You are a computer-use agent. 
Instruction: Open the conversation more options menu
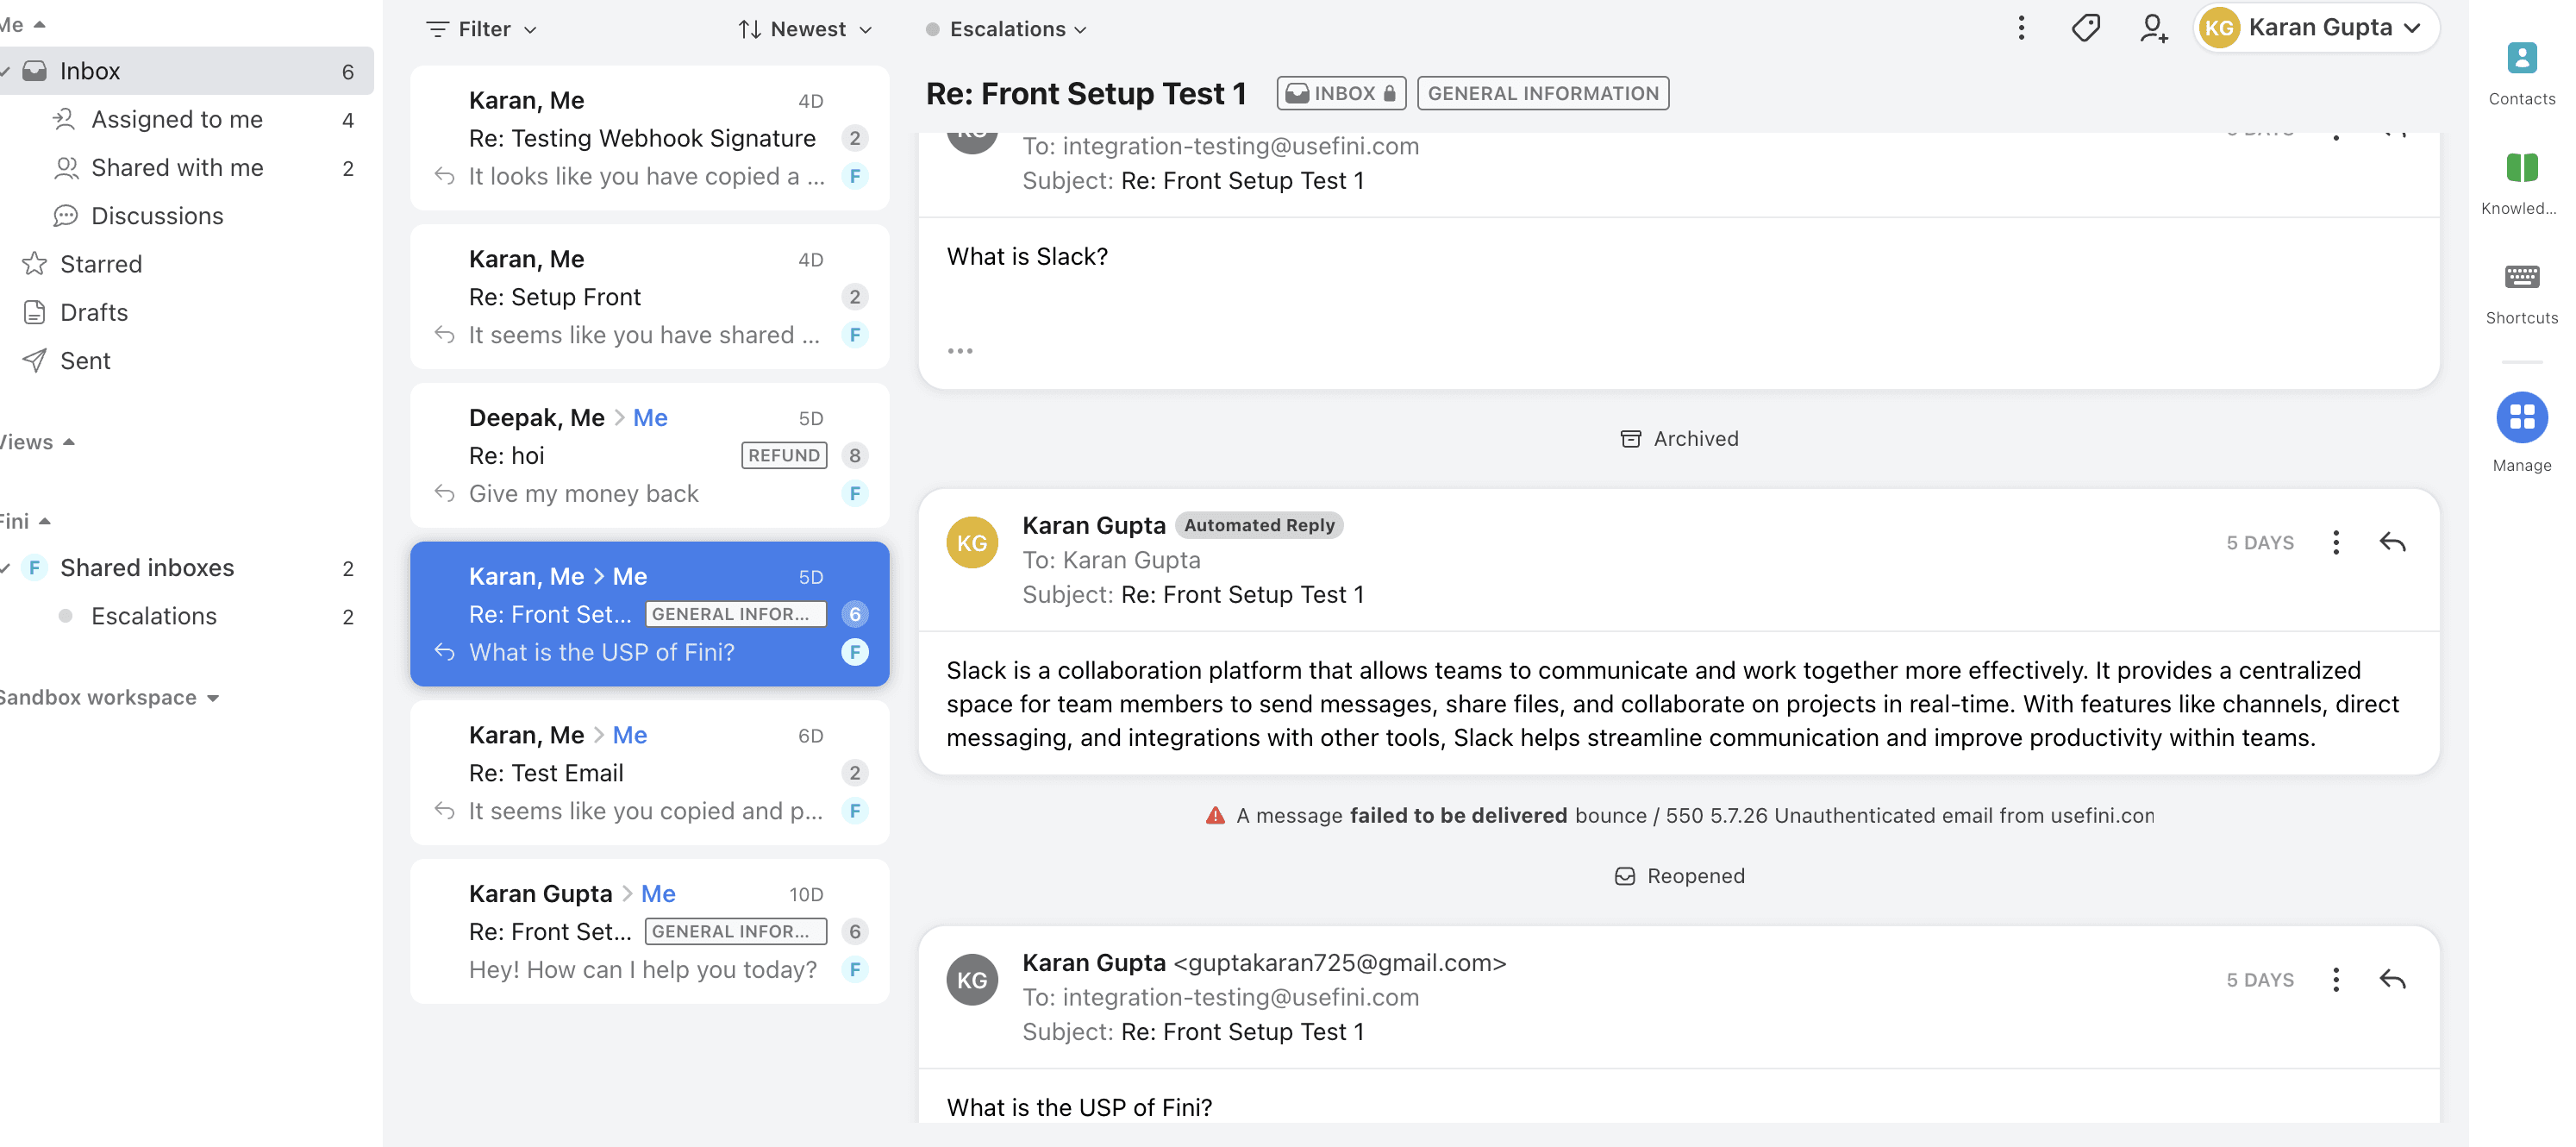tap(2021, 28)
